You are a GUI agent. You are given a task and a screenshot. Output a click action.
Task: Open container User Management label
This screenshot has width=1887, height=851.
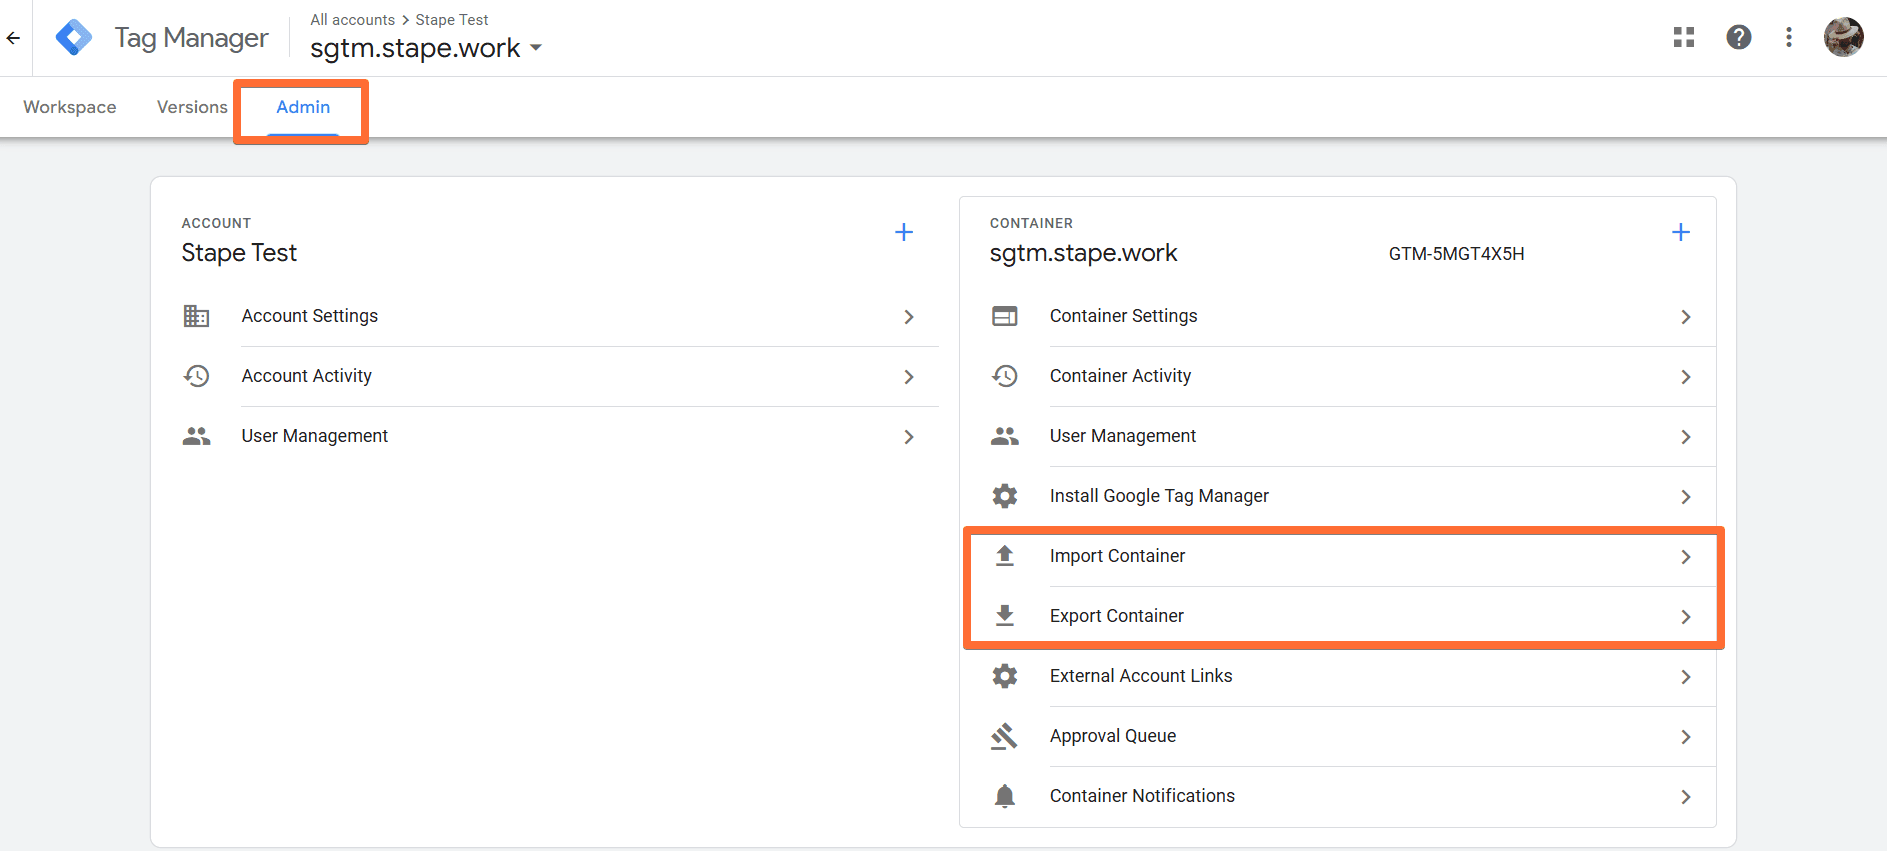(1123, 436)
